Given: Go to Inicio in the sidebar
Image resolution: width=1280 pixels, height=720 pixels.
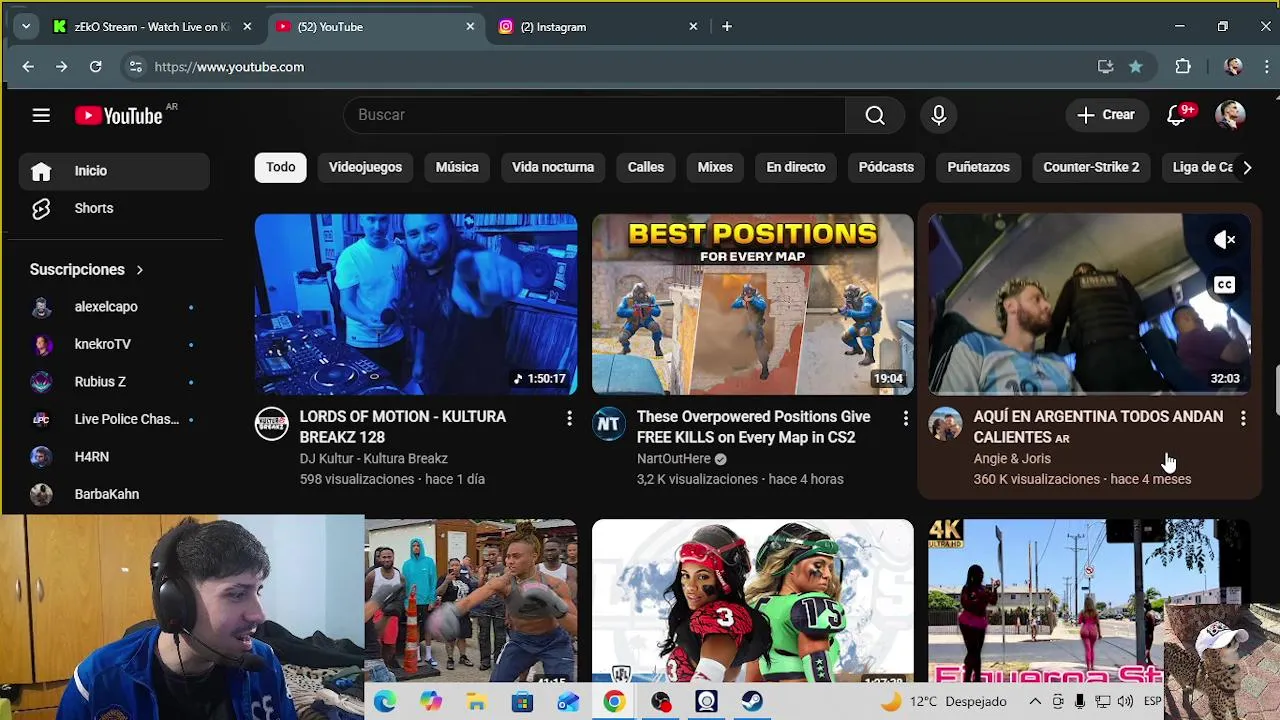Looking at the screenshot, I should [x=114, y=171].
